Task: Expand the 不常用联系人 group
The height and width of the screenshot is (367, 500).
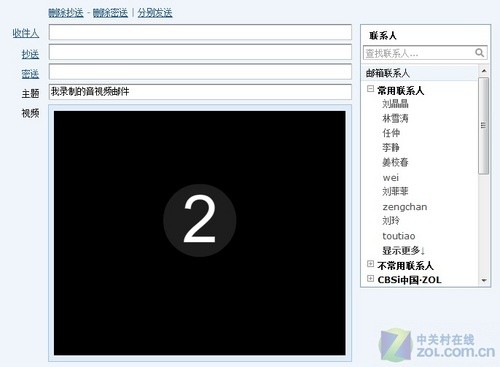Action: (370, 264)
